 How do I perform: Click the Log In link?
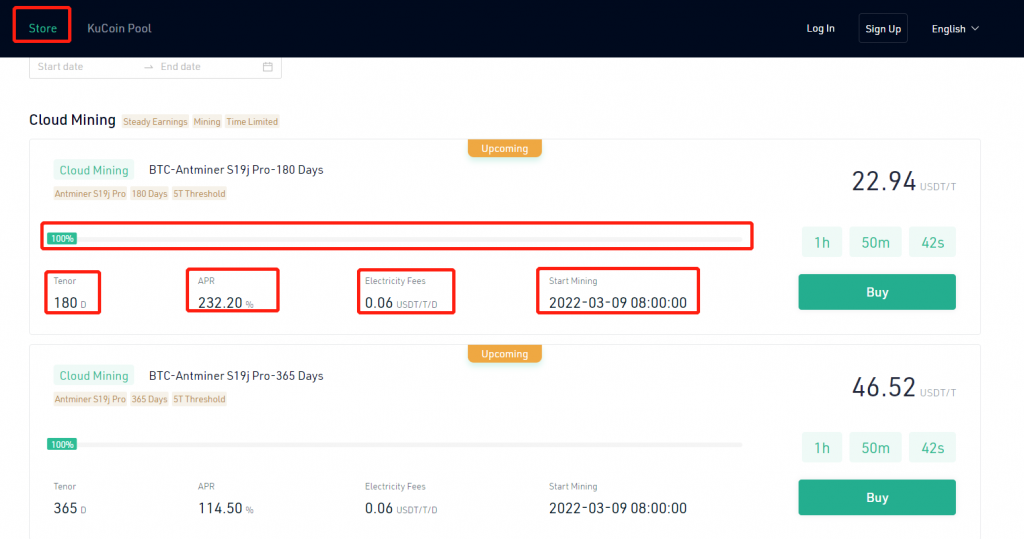[x=820, y=28]
